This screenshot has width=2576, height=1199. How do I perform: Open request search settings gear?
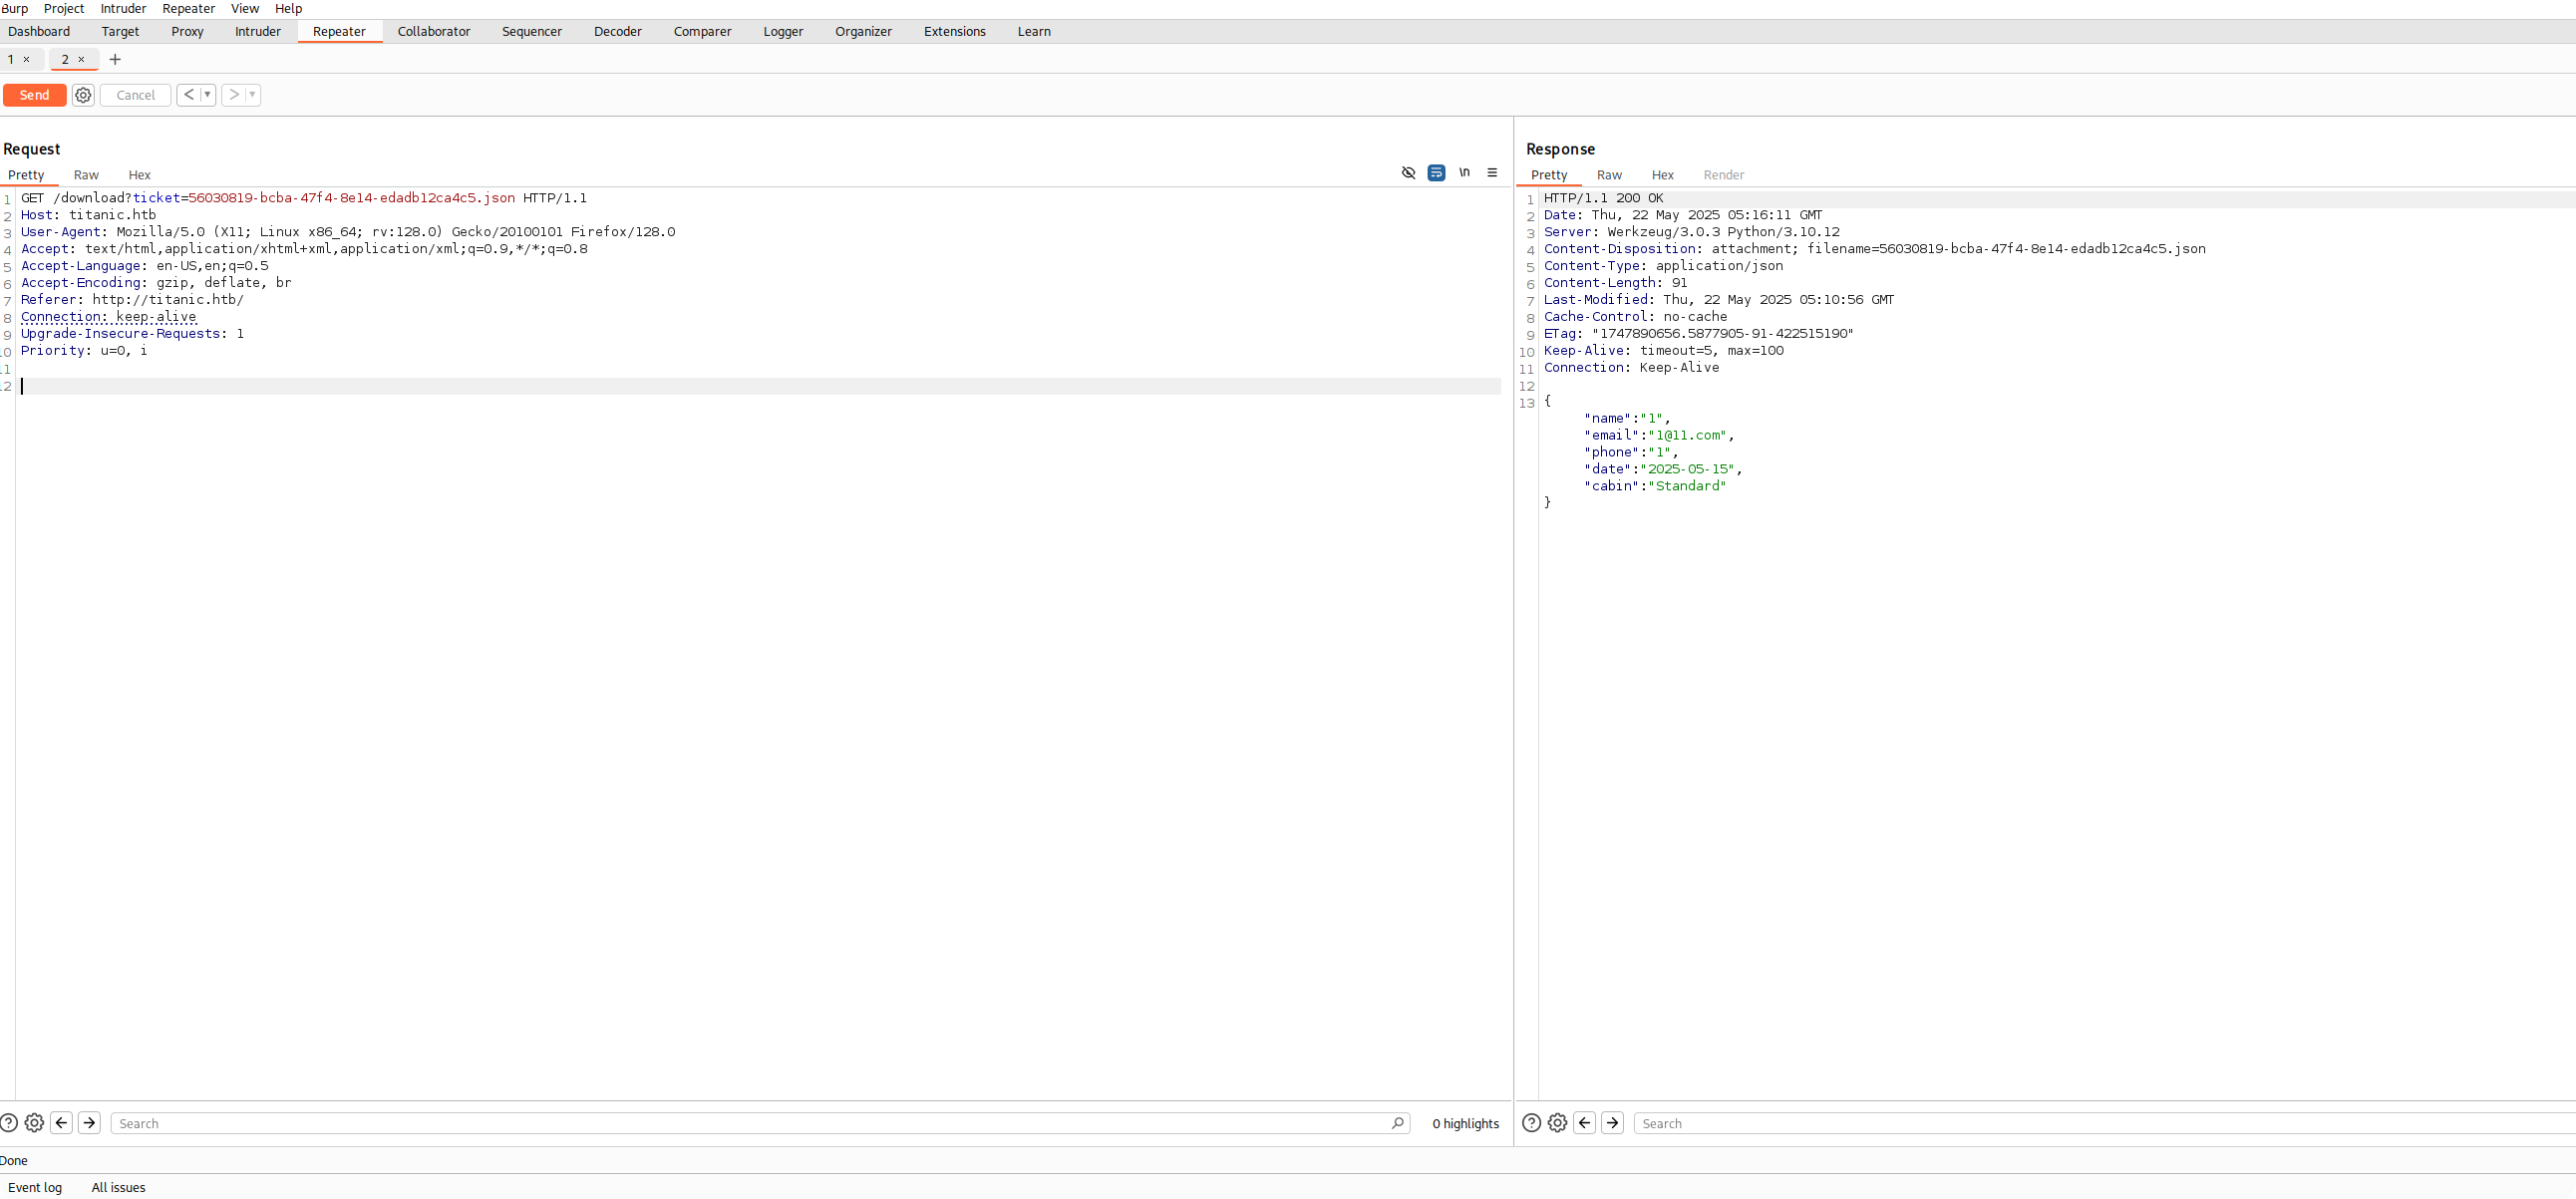point(34,1123)
